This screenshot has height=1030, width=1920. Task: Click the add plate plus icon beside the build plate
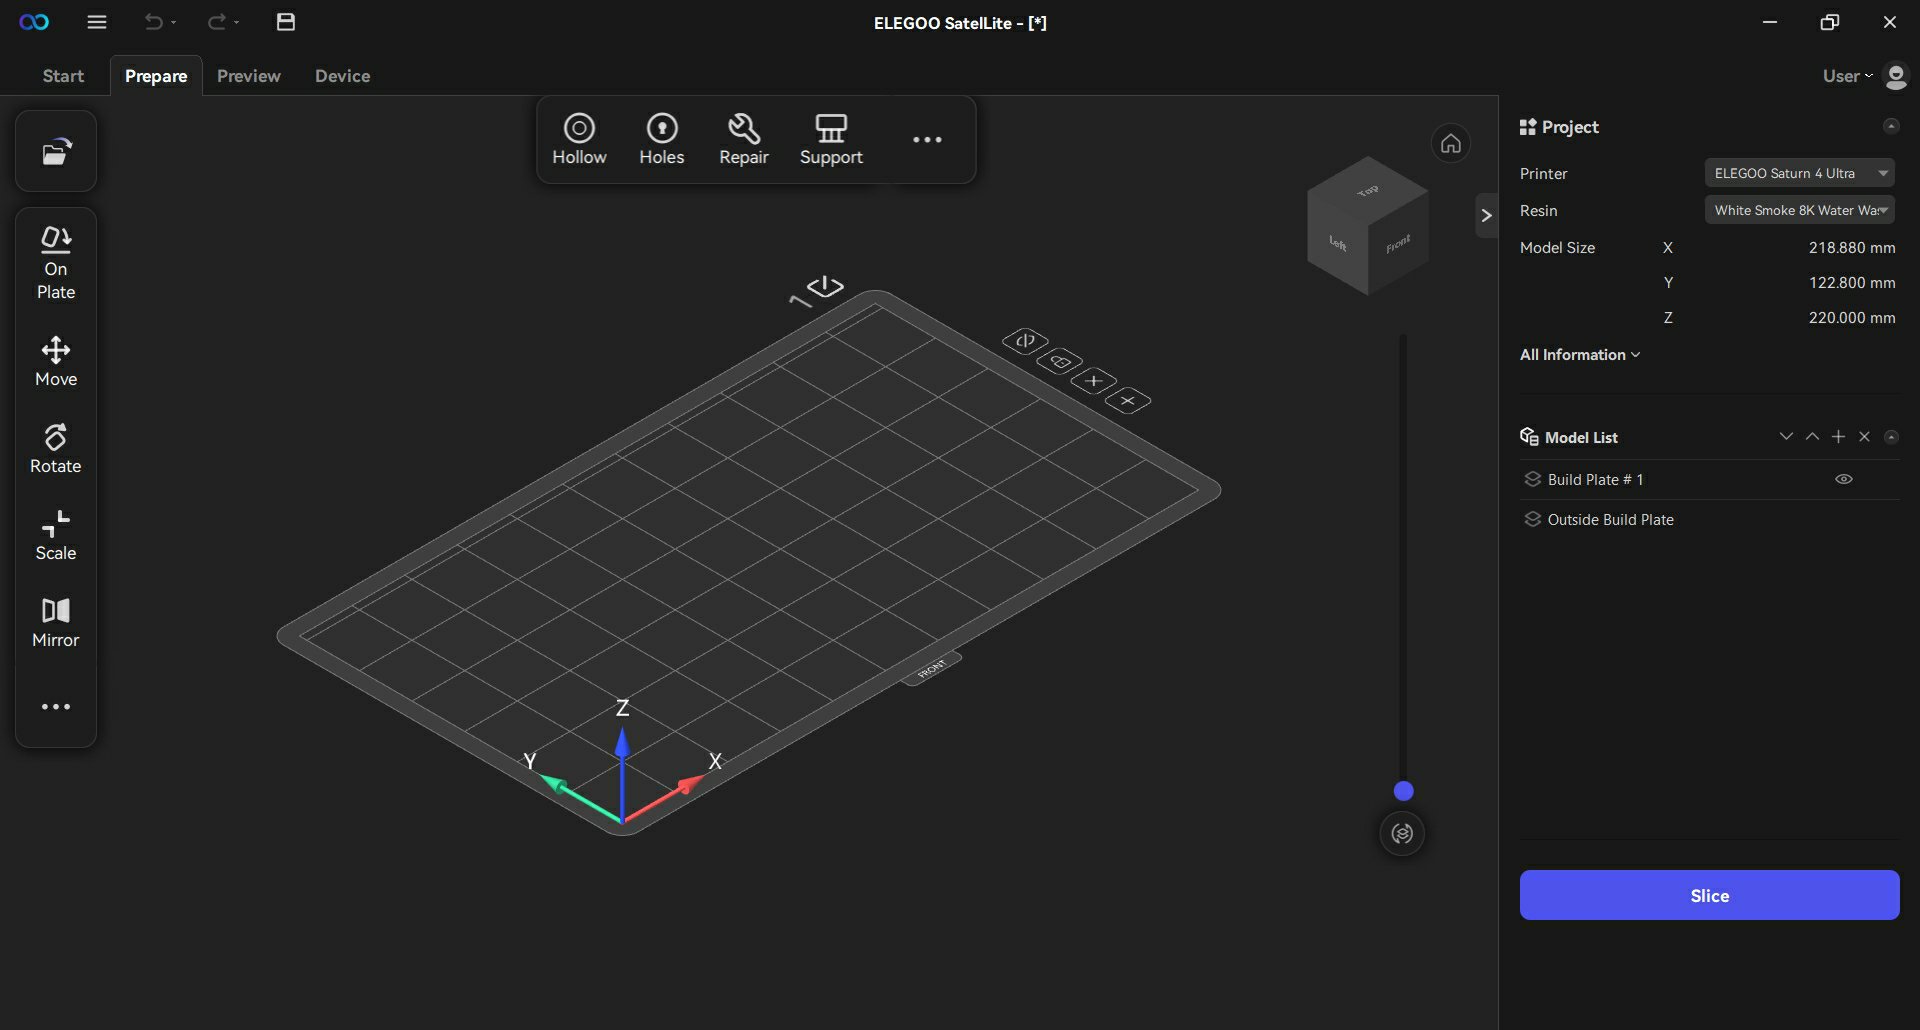point(1094,381)
